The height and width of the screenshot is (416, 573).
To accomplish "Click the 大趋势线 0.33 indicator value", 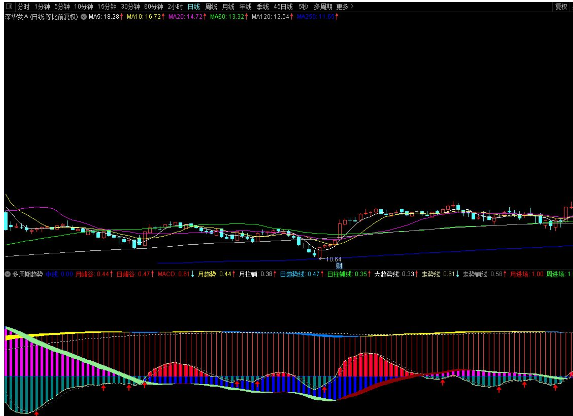I will point(396,274).
